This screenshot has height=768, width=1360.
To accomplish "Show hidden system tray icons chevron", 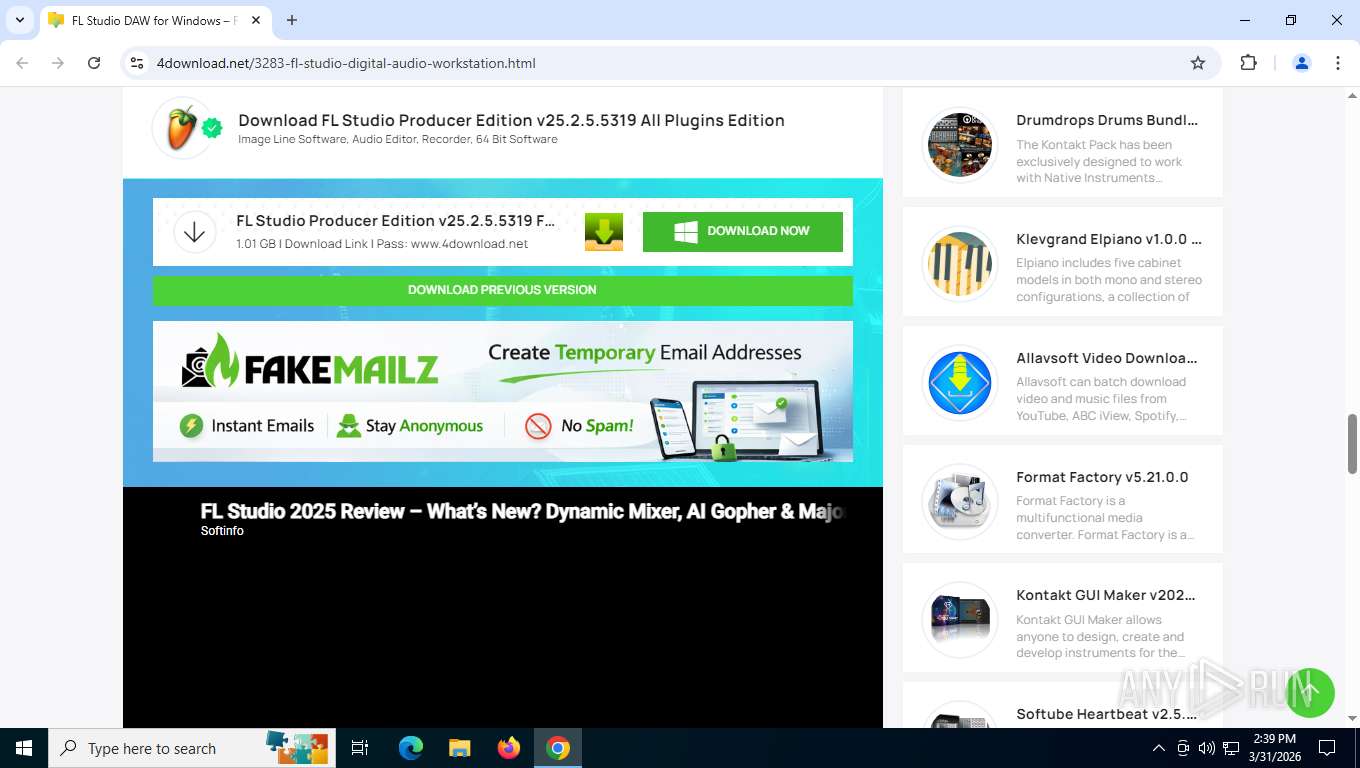I will [1159, 748].
